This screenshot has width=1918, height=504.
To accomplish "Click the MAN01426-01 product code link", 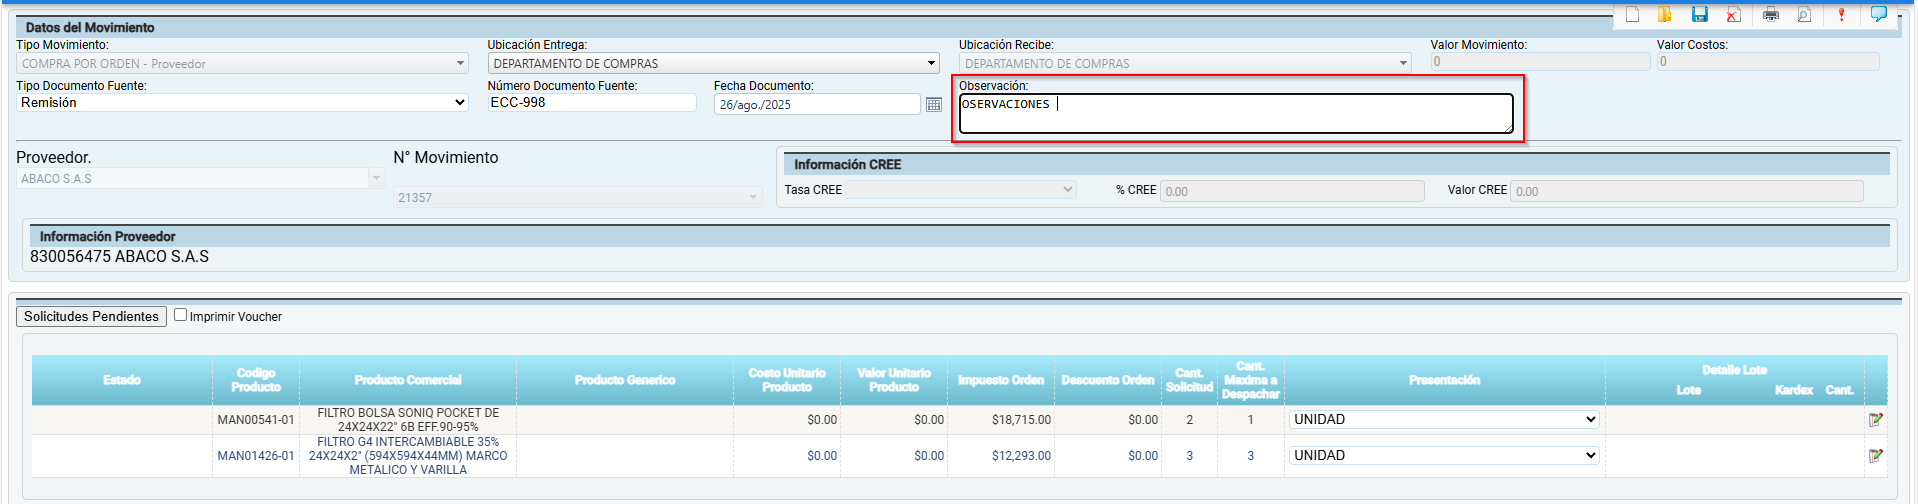I will (x=256, y=456).
